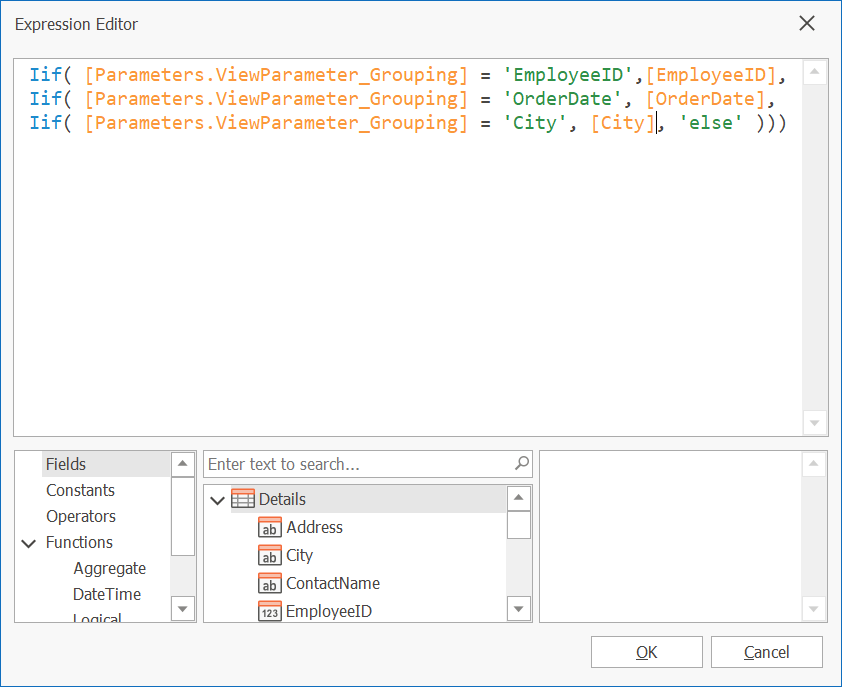Click the first line's Iif keyword

[x=46, y=75]
